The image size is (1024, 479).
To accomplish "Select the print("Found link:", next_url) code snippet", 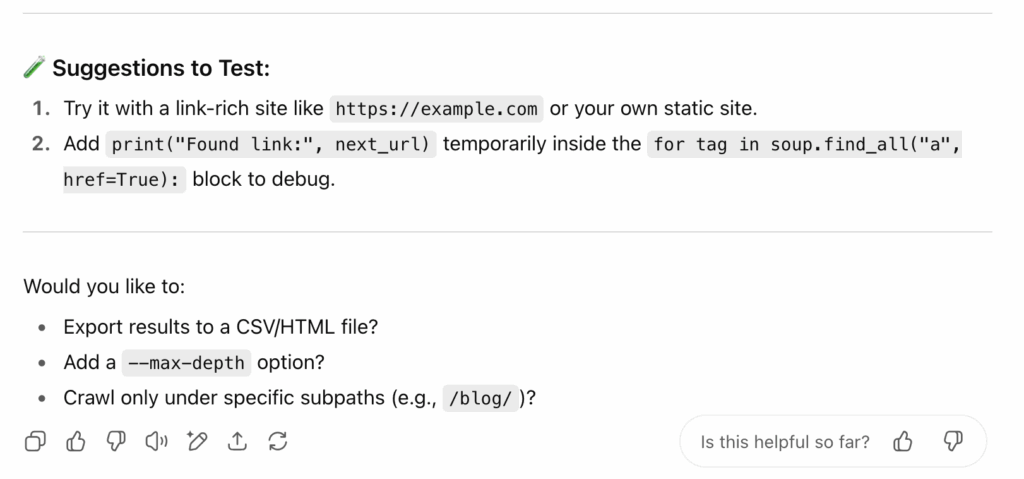I will point(271,144).
